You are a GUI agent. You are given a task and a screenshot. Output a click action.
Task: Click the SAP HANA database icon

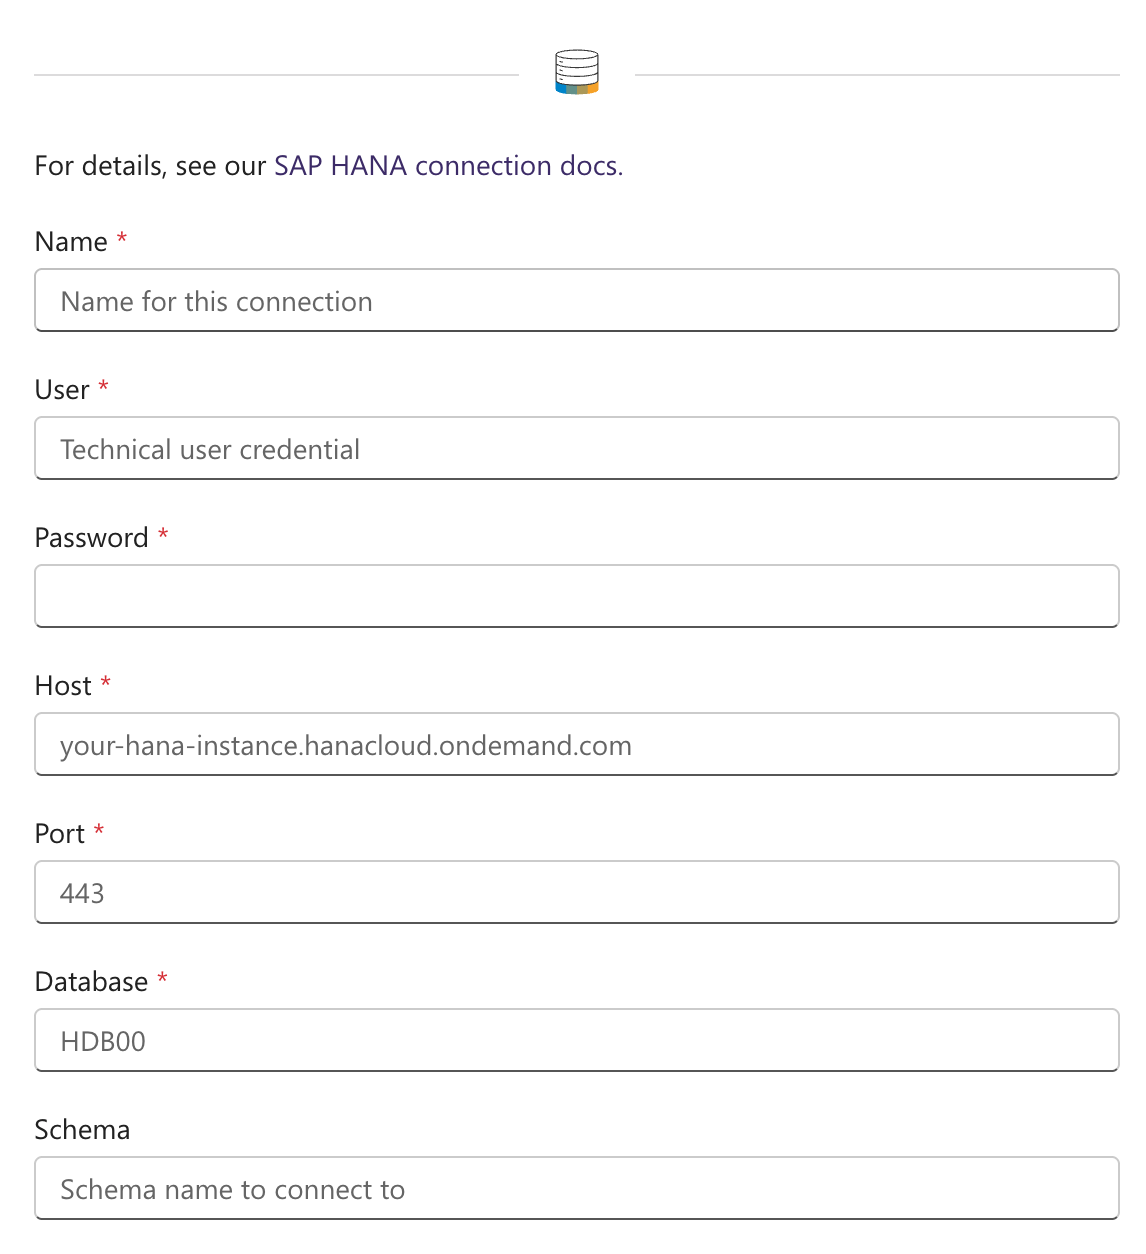(x=577, y=73)
